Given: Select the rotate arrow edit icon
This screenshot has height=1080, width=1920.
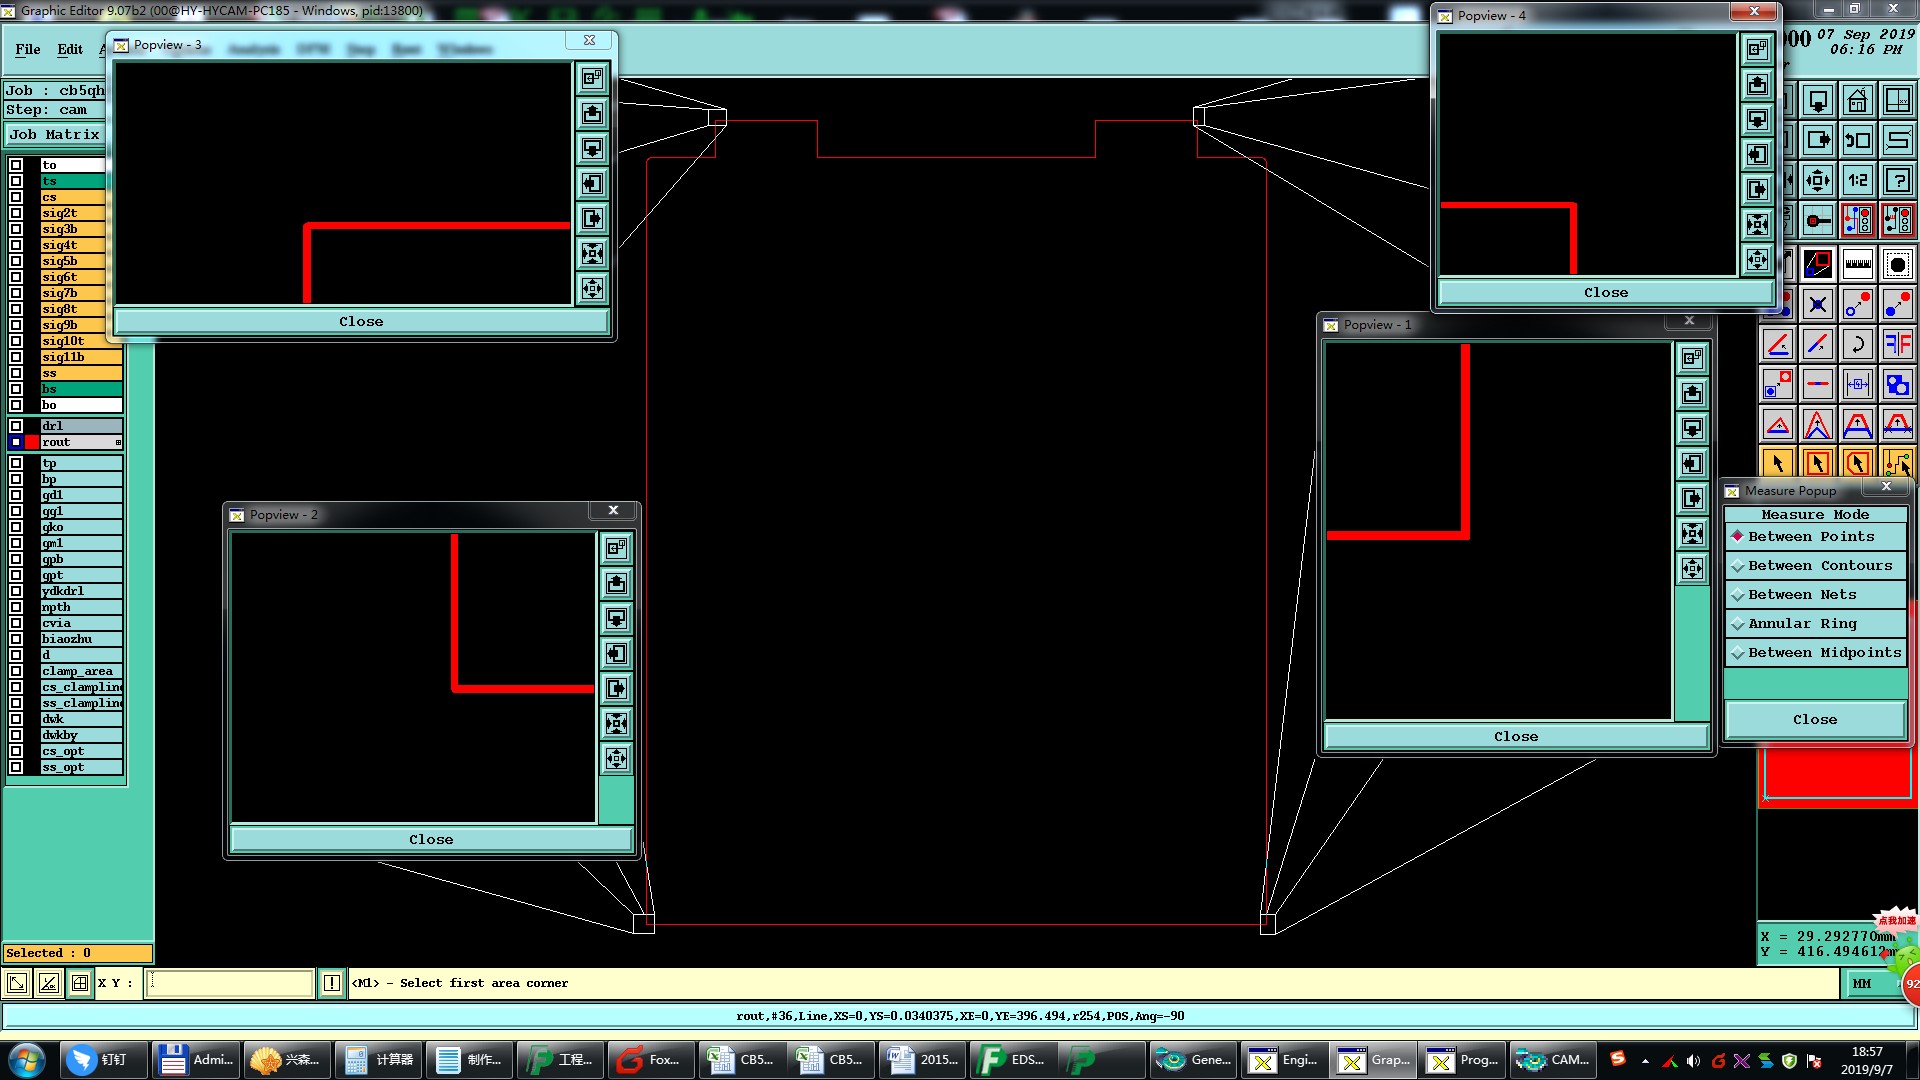Looking at the screenshot, I should 1857,344.
